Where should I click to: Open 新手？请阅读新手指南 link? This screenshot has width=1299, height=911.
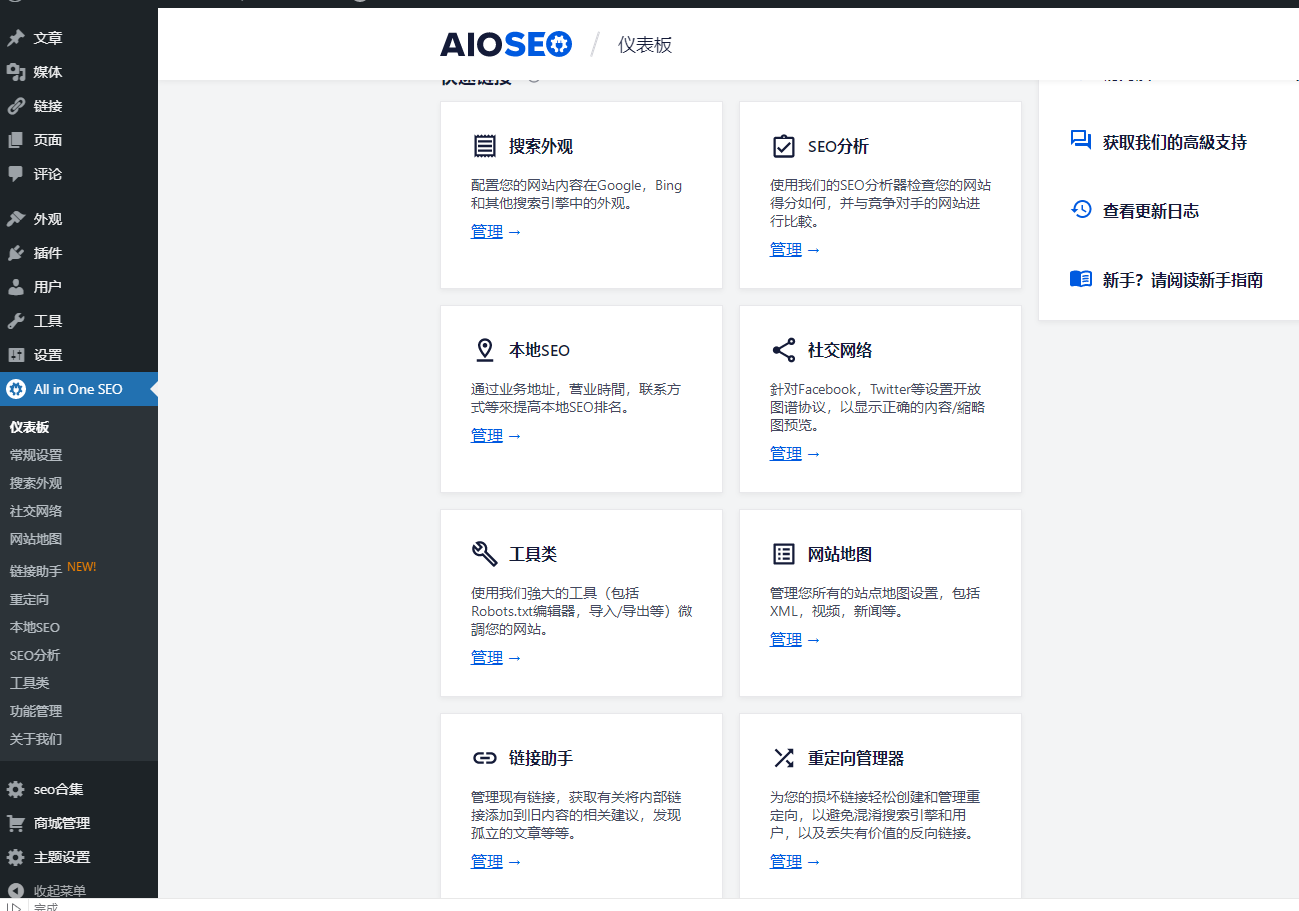1182,280
